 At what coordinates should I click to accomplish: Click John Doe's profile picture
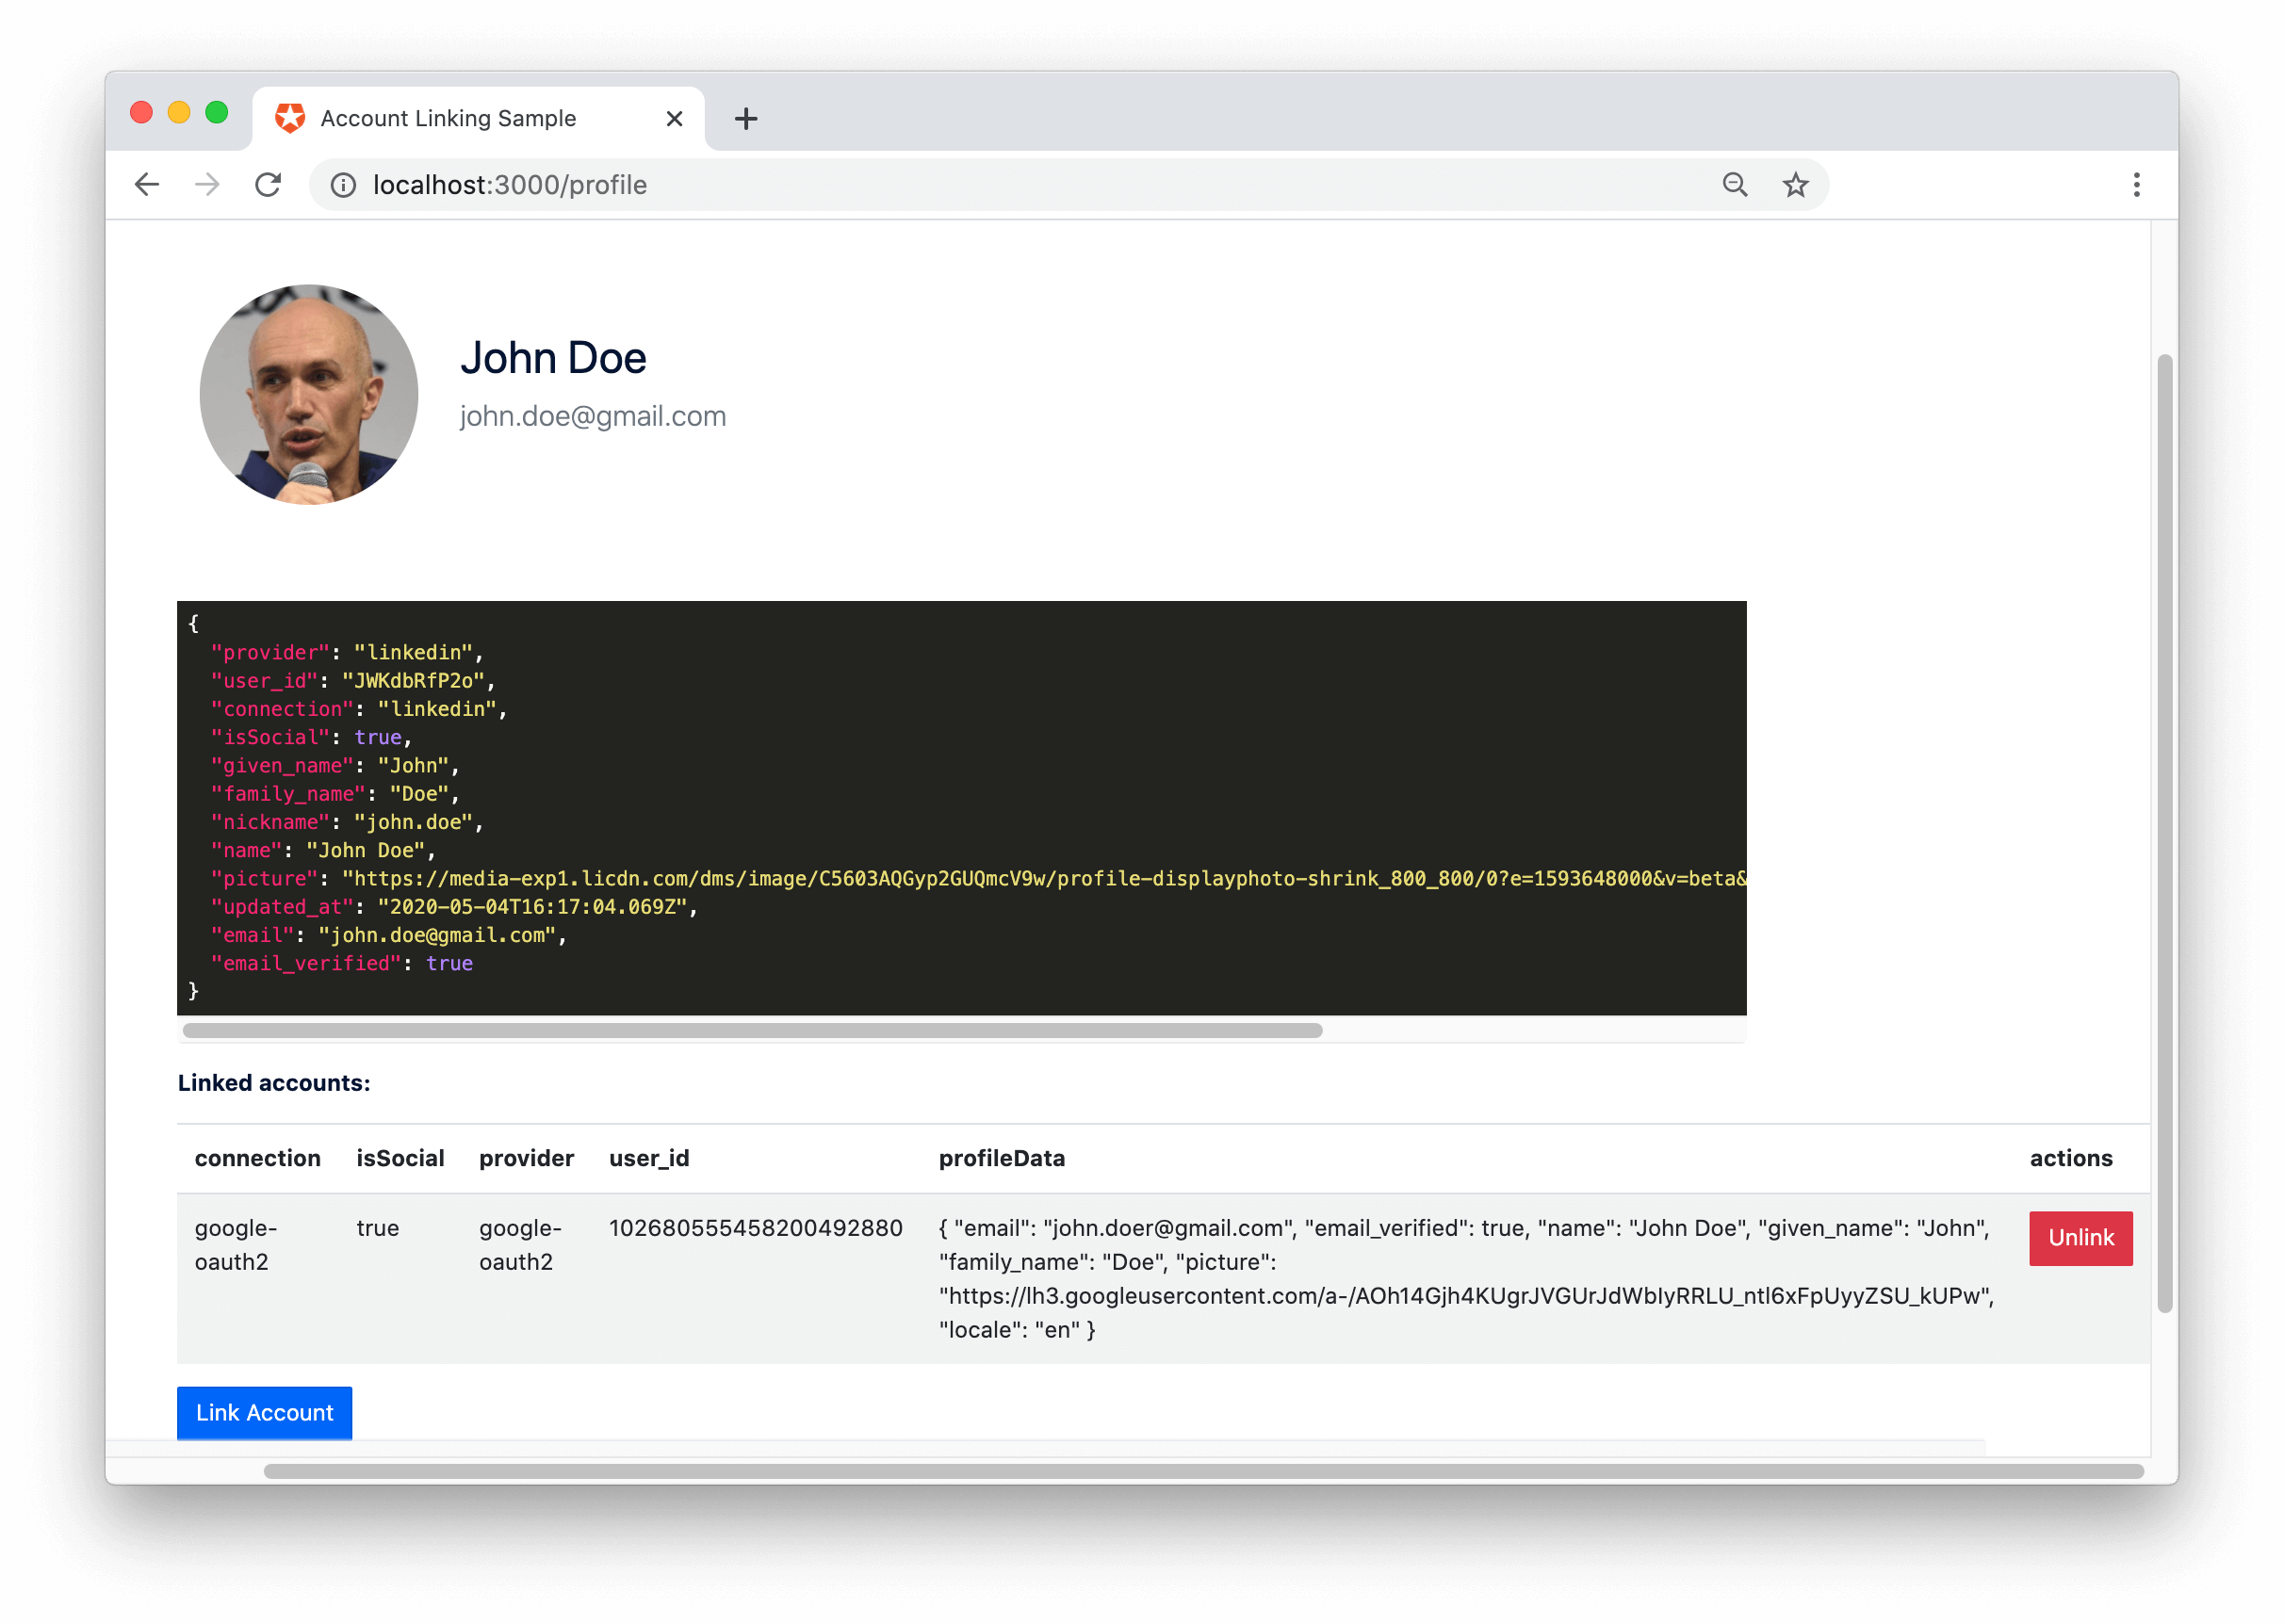pyautogui.click(x=309, y=394)
